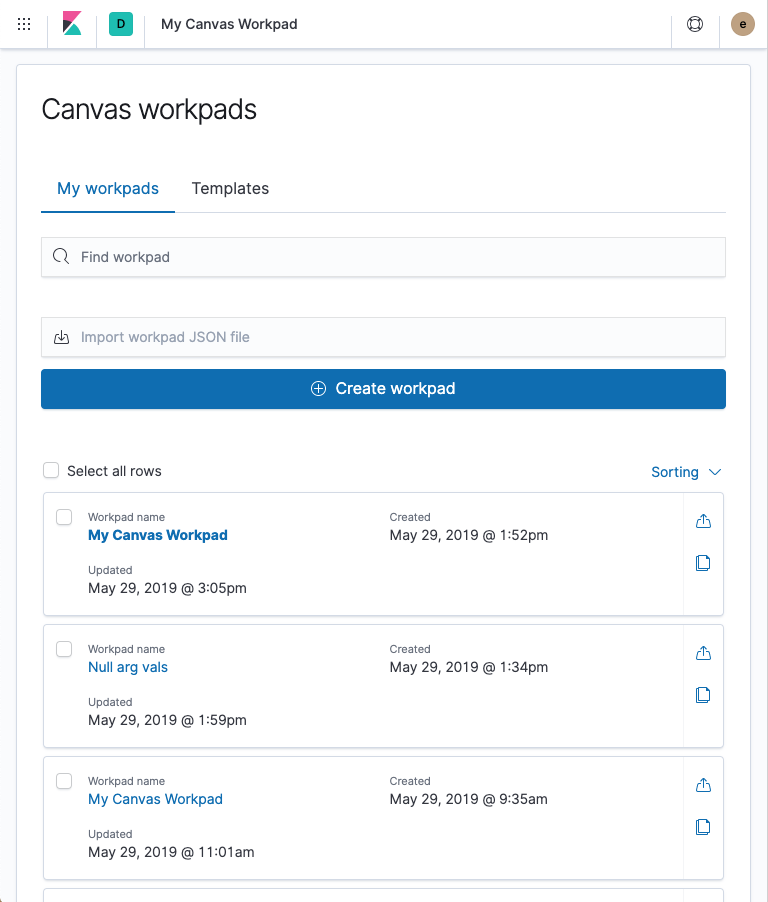The height and width of the screenshot is (902, 768).
Task: Click updated date May 29, 2019 @ 1:59pm
Action: coord(167,720)
